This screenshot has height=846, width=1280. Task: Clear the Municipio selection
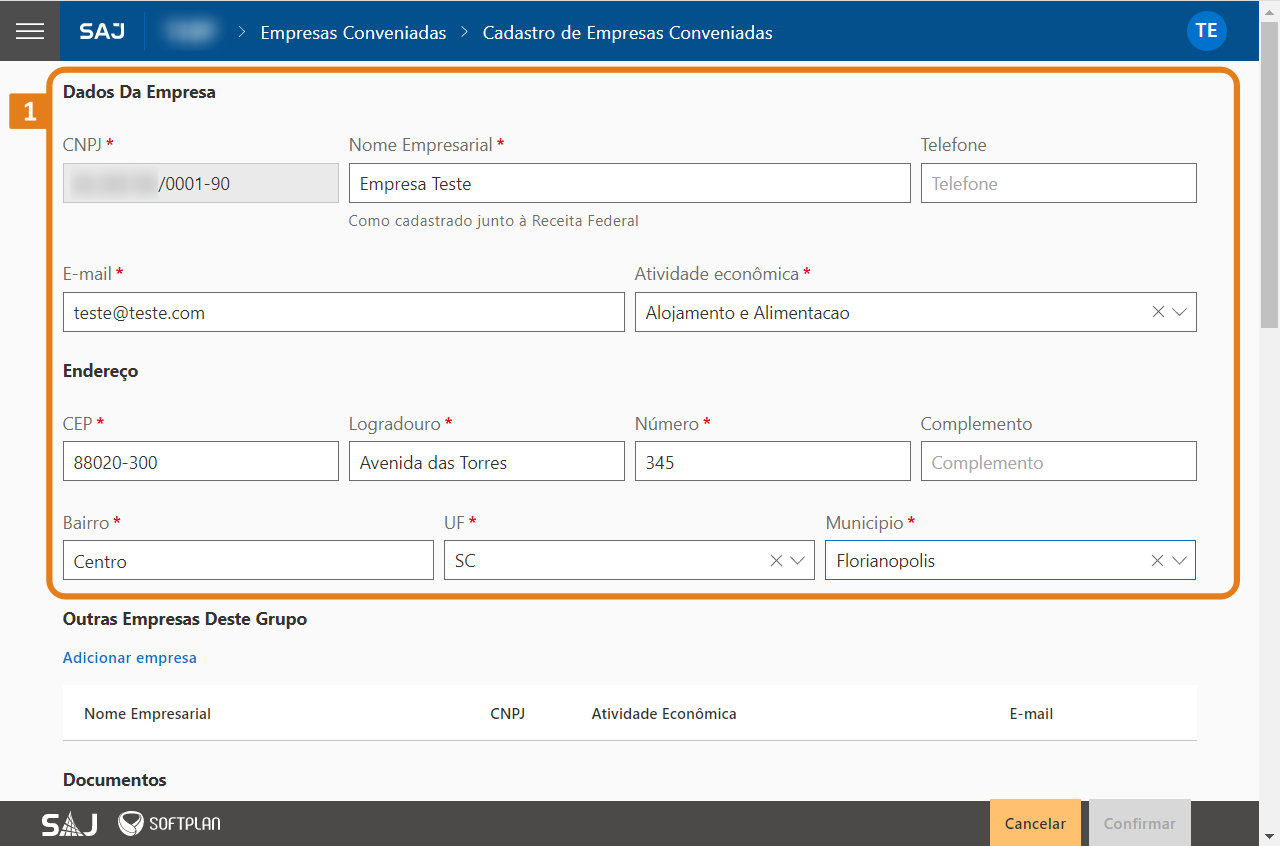(x=1157, y=561)
